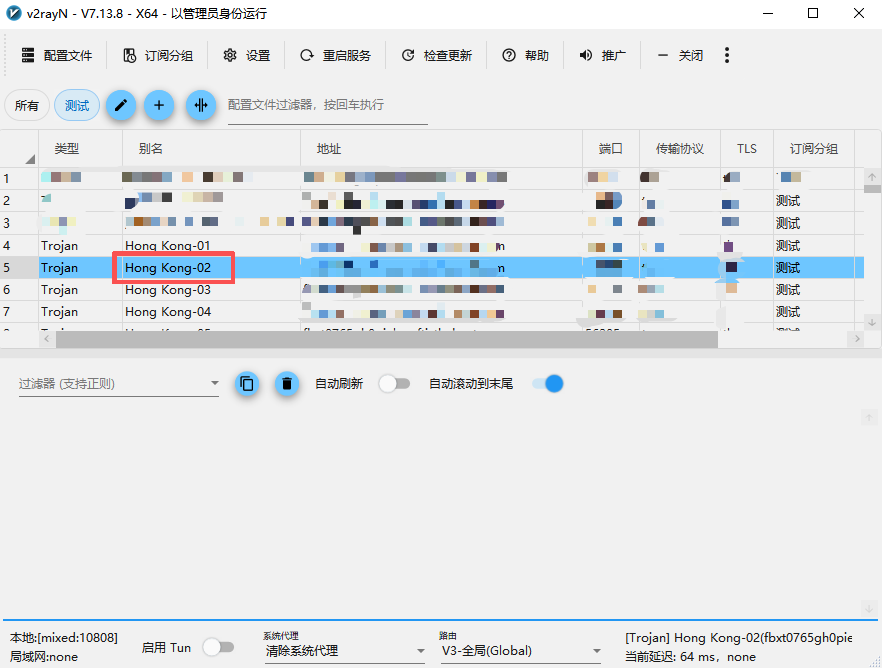Click the pencil edit group icon
882x668 pixels.
click(121, 105)
